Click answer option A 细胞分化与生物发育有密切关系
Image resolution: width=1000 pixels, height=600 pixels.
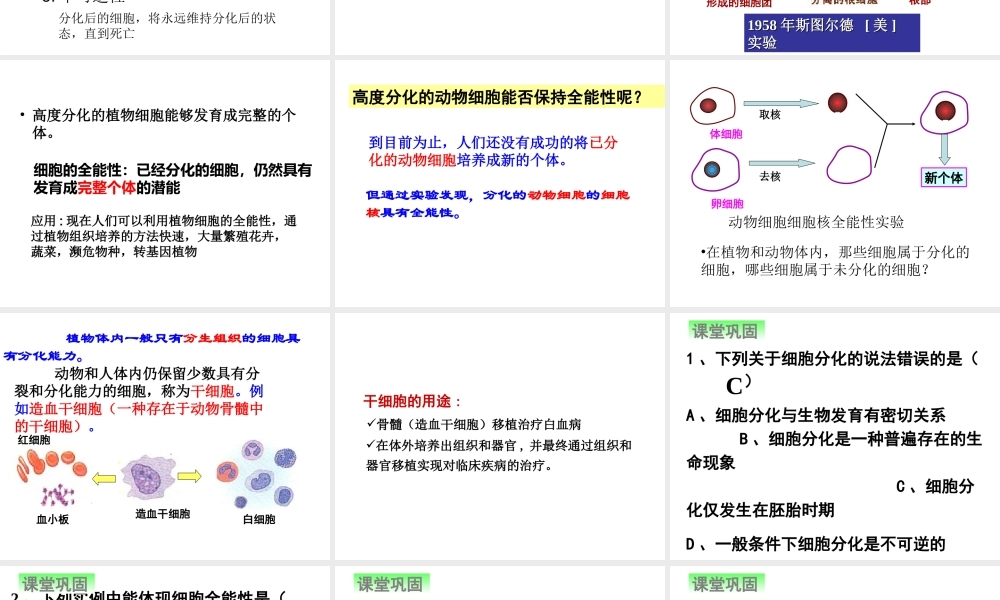816,416
